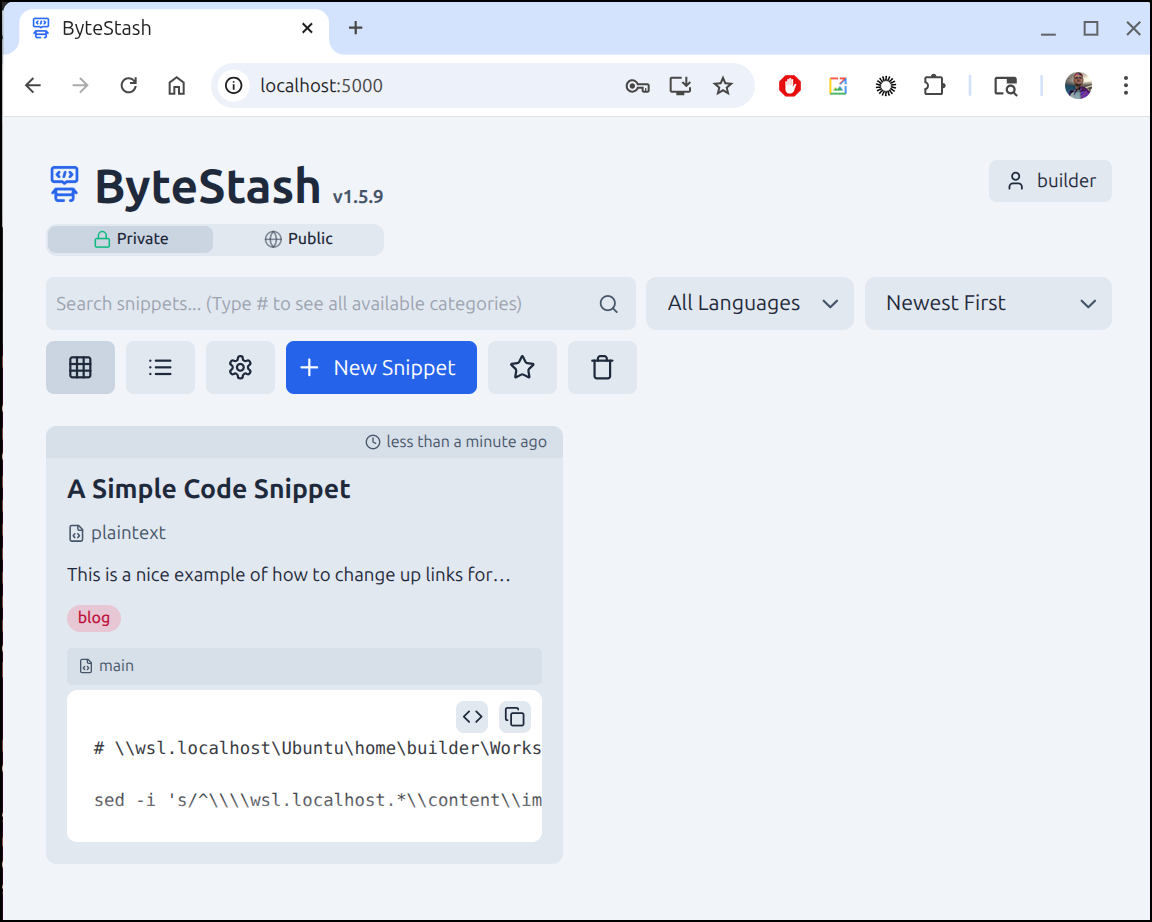This screenshot has height=922, width=1152.
Task: Copy snippet code to clipboard
Action: (x=515, y=716)
